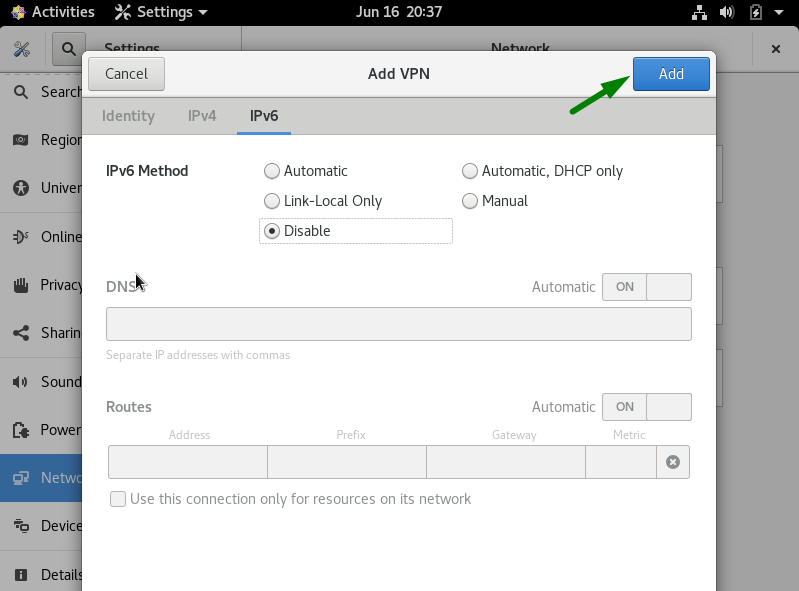Click the Activities logo icon
799x591 pixels.
[18, 12]
